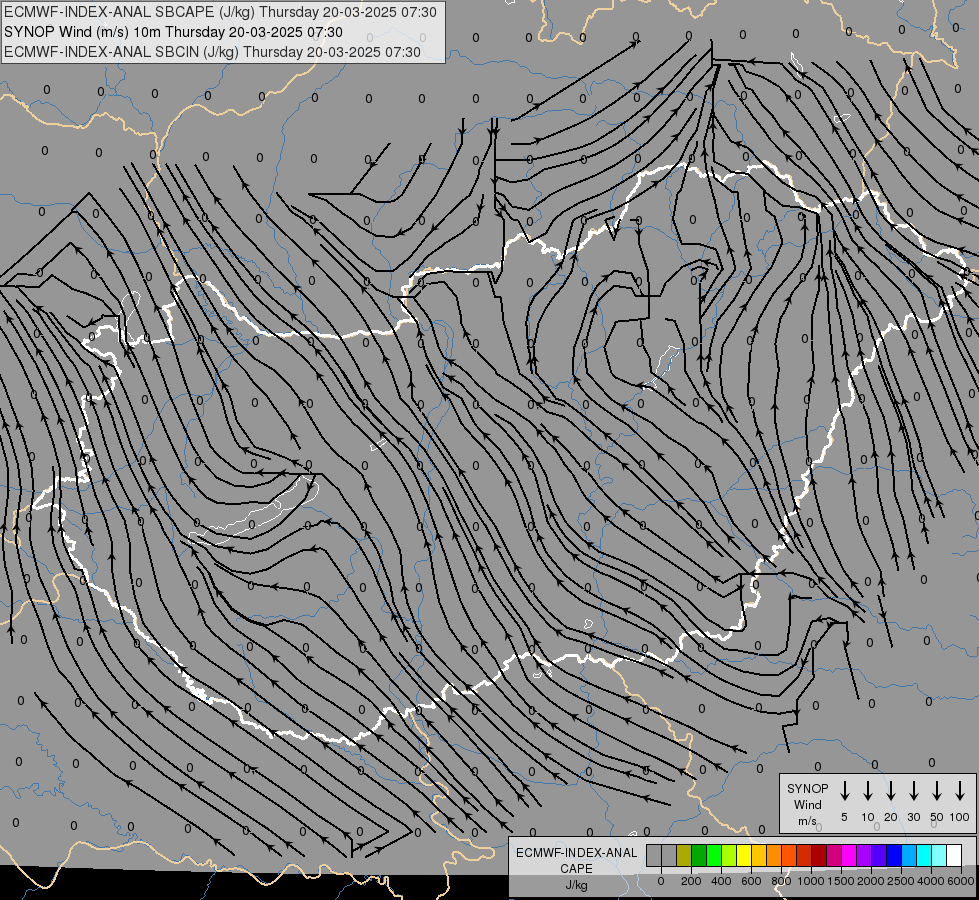Click the SYNOP label in wind legend
Screen dimensions: 979x900
(807, 789)
